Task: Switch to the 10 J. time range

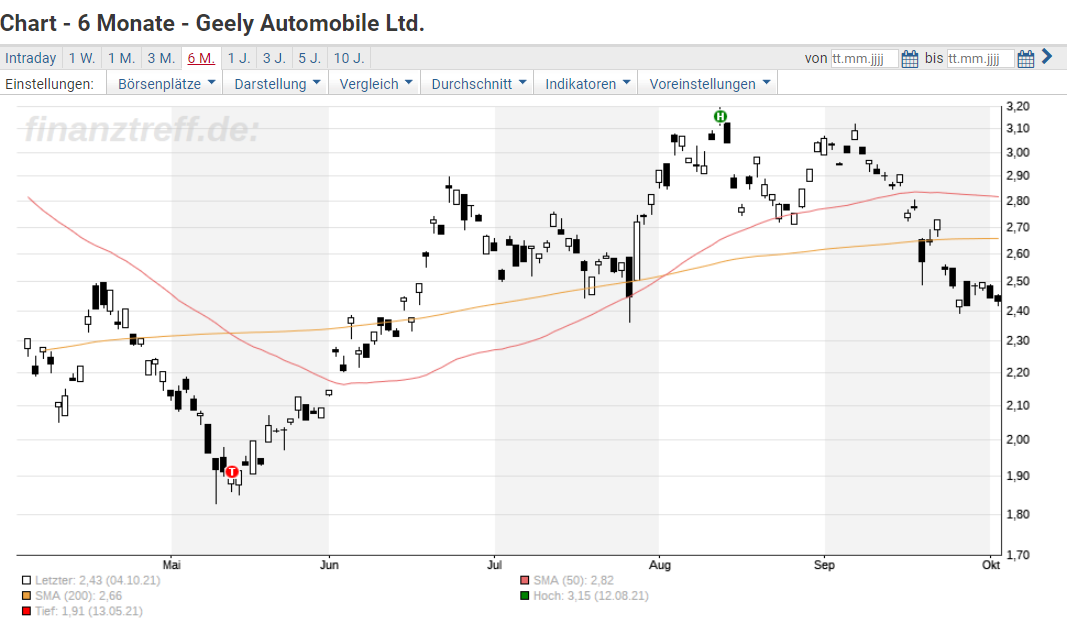Action: 349,58
